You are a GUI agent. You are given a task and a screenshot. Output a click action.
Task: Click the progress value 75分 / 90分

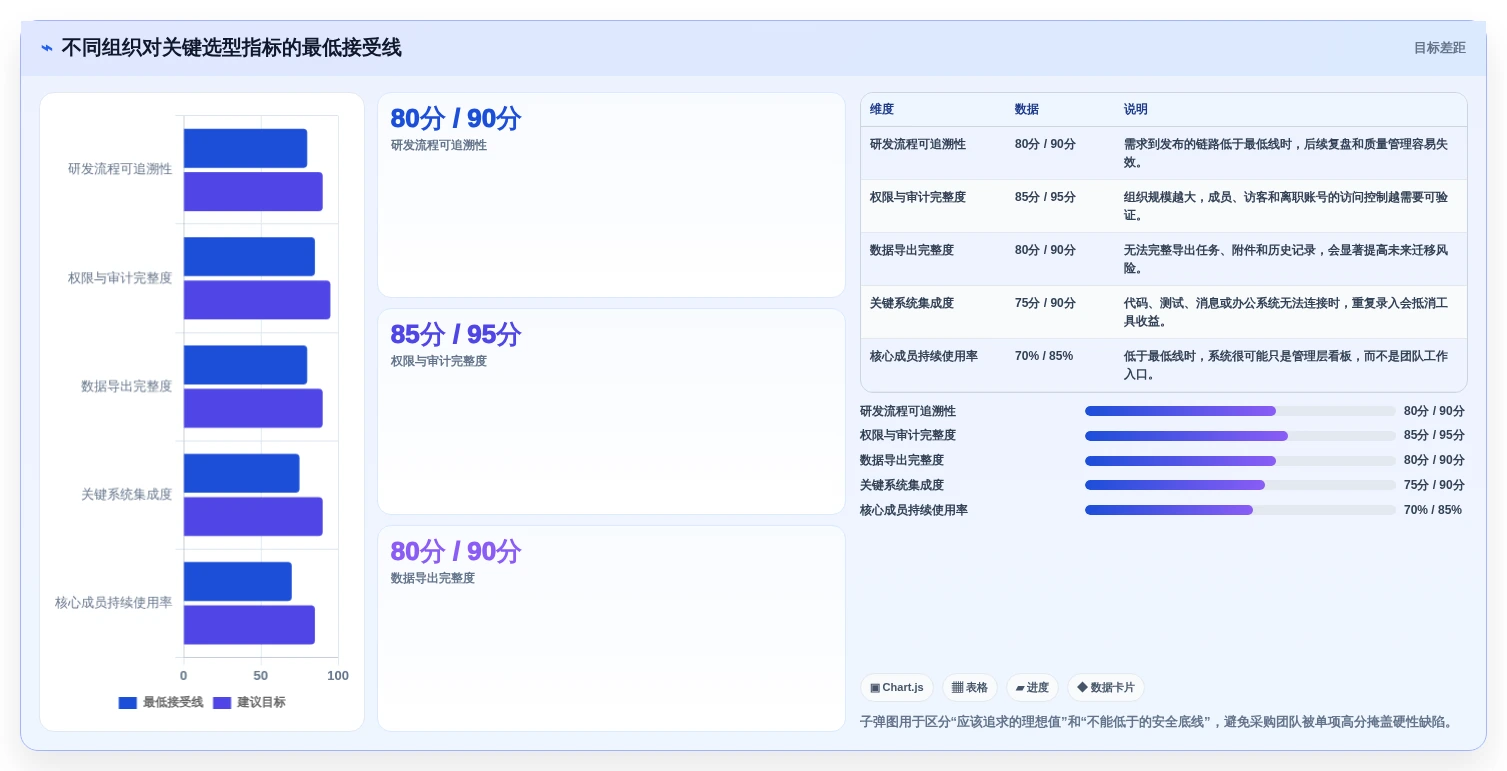pyautogui.click(x=1434, y=485)
